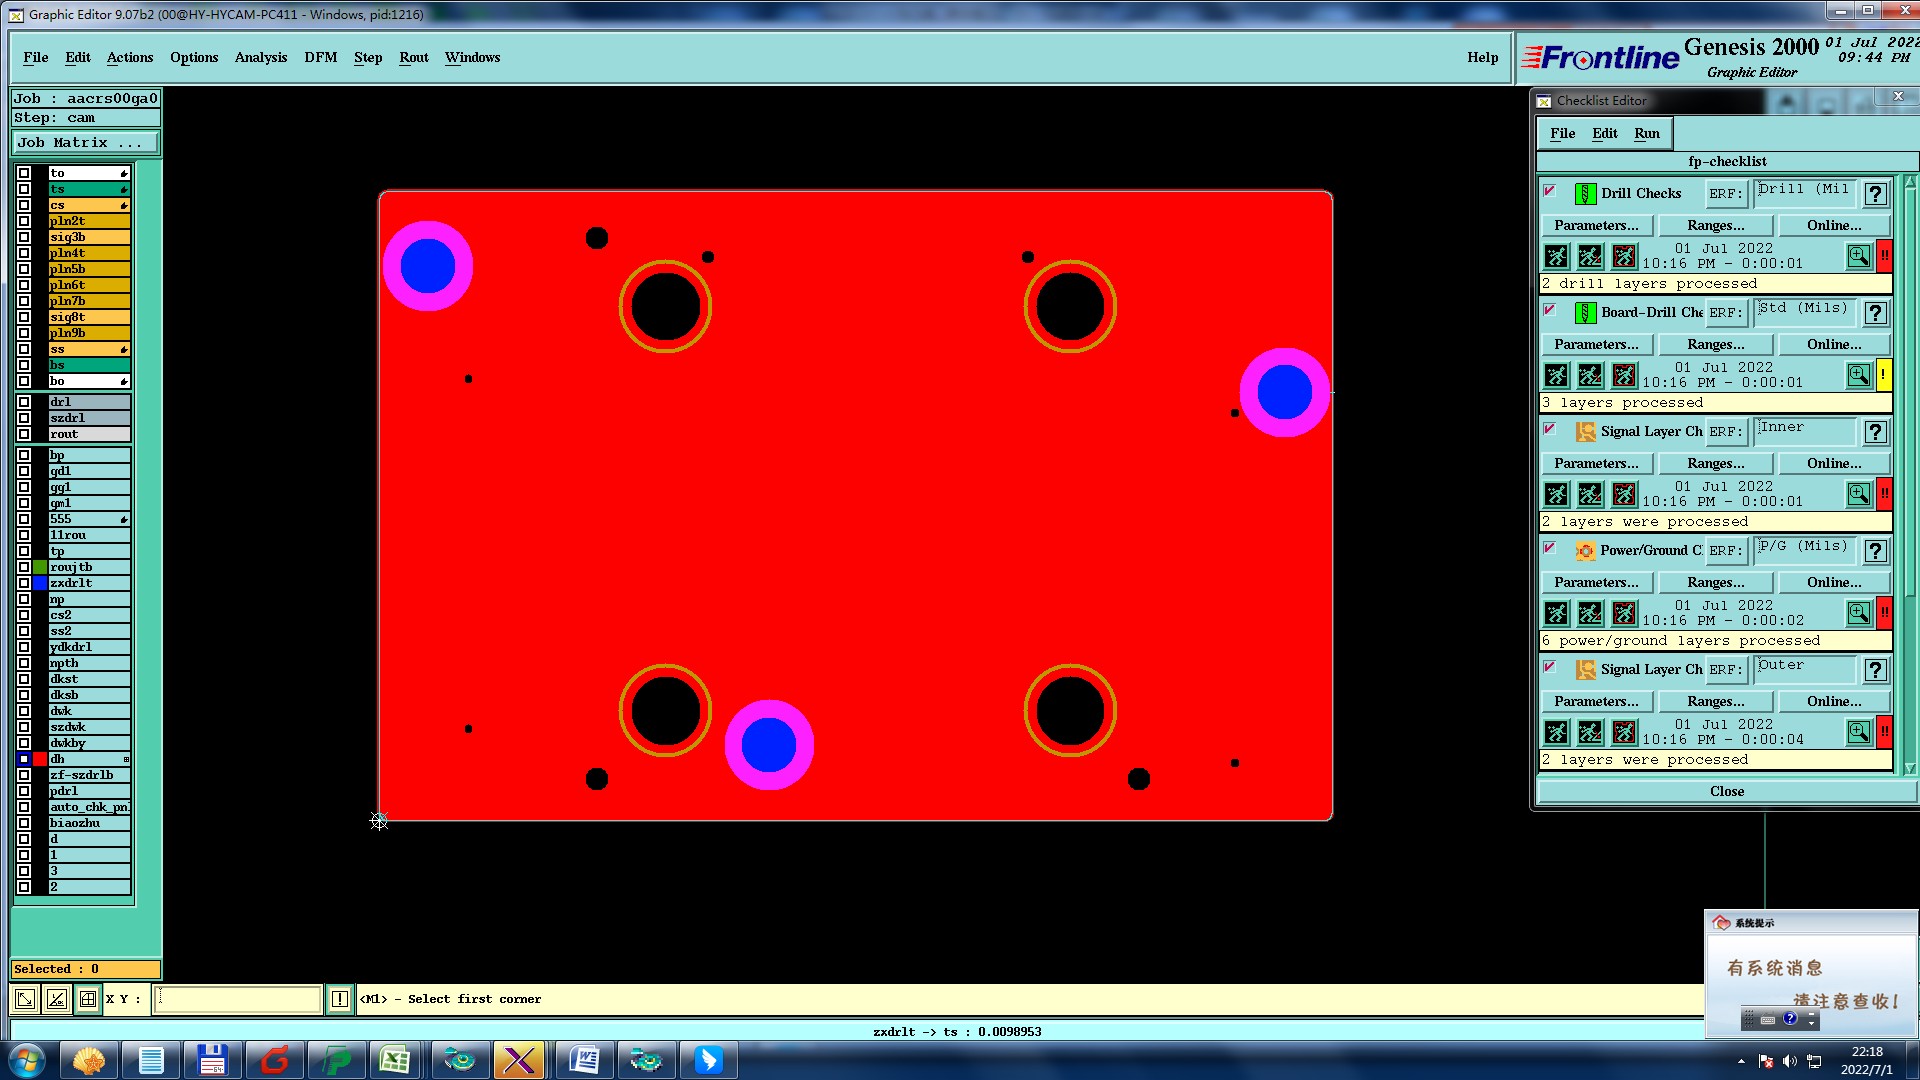The image size is (1920, 1080).
Task: Open the DFM menu
Action: coord(320,58)
